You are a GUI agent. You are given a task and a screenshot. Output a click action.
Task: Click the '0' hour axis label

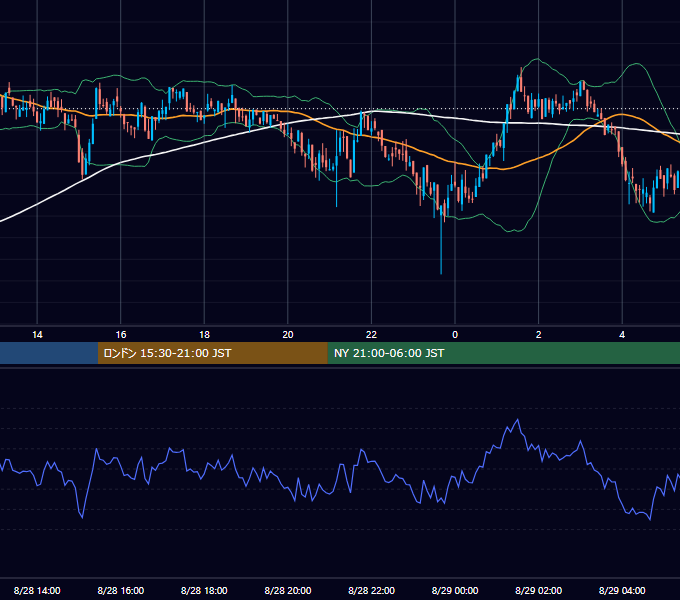click(x=455, y=335)
